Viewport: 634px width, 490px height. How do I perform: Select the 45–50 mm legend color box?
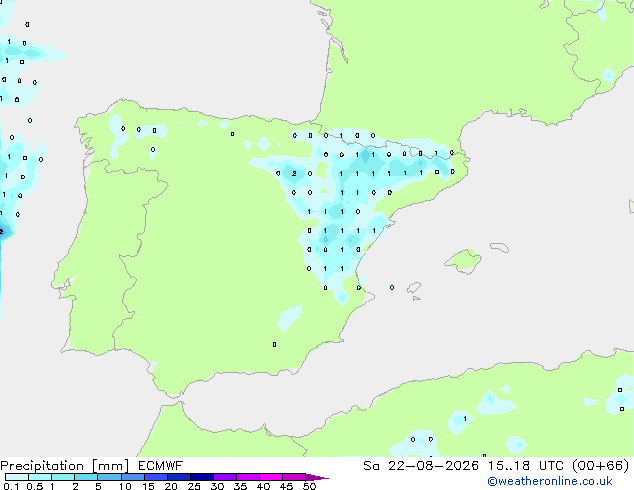(x=294, y=477)
